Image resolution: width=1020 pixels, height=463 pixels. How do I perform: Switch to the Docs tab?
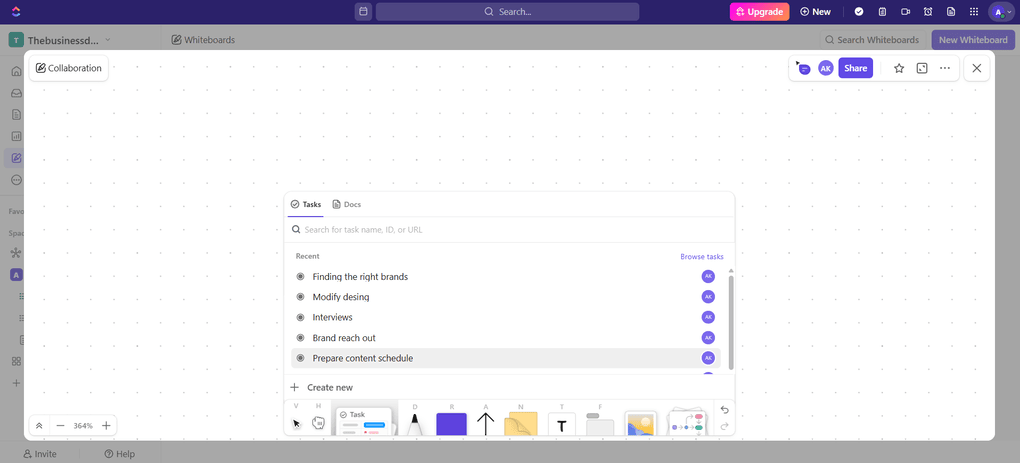pyautogui.click(x=347, y=204)
